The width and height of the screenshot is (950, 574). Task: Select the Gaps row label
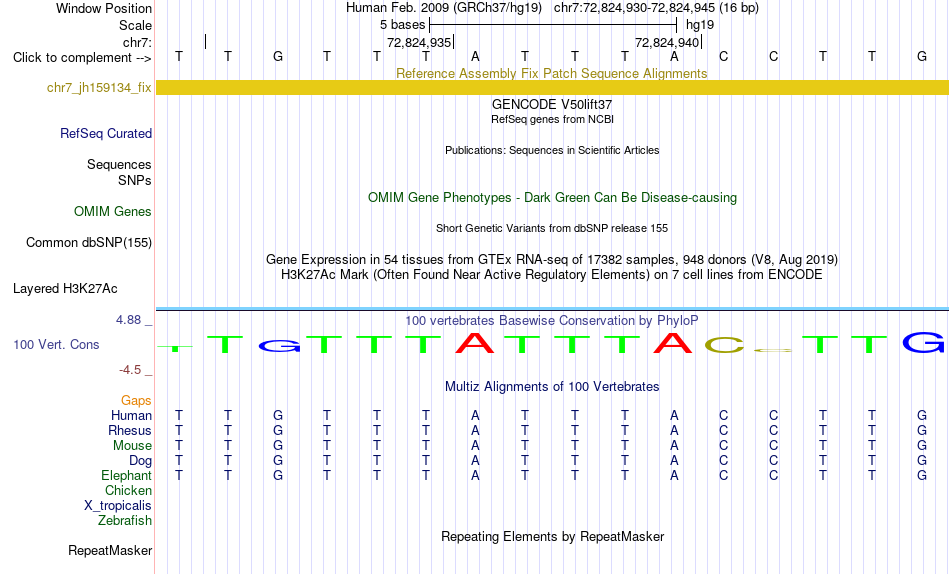136,401
